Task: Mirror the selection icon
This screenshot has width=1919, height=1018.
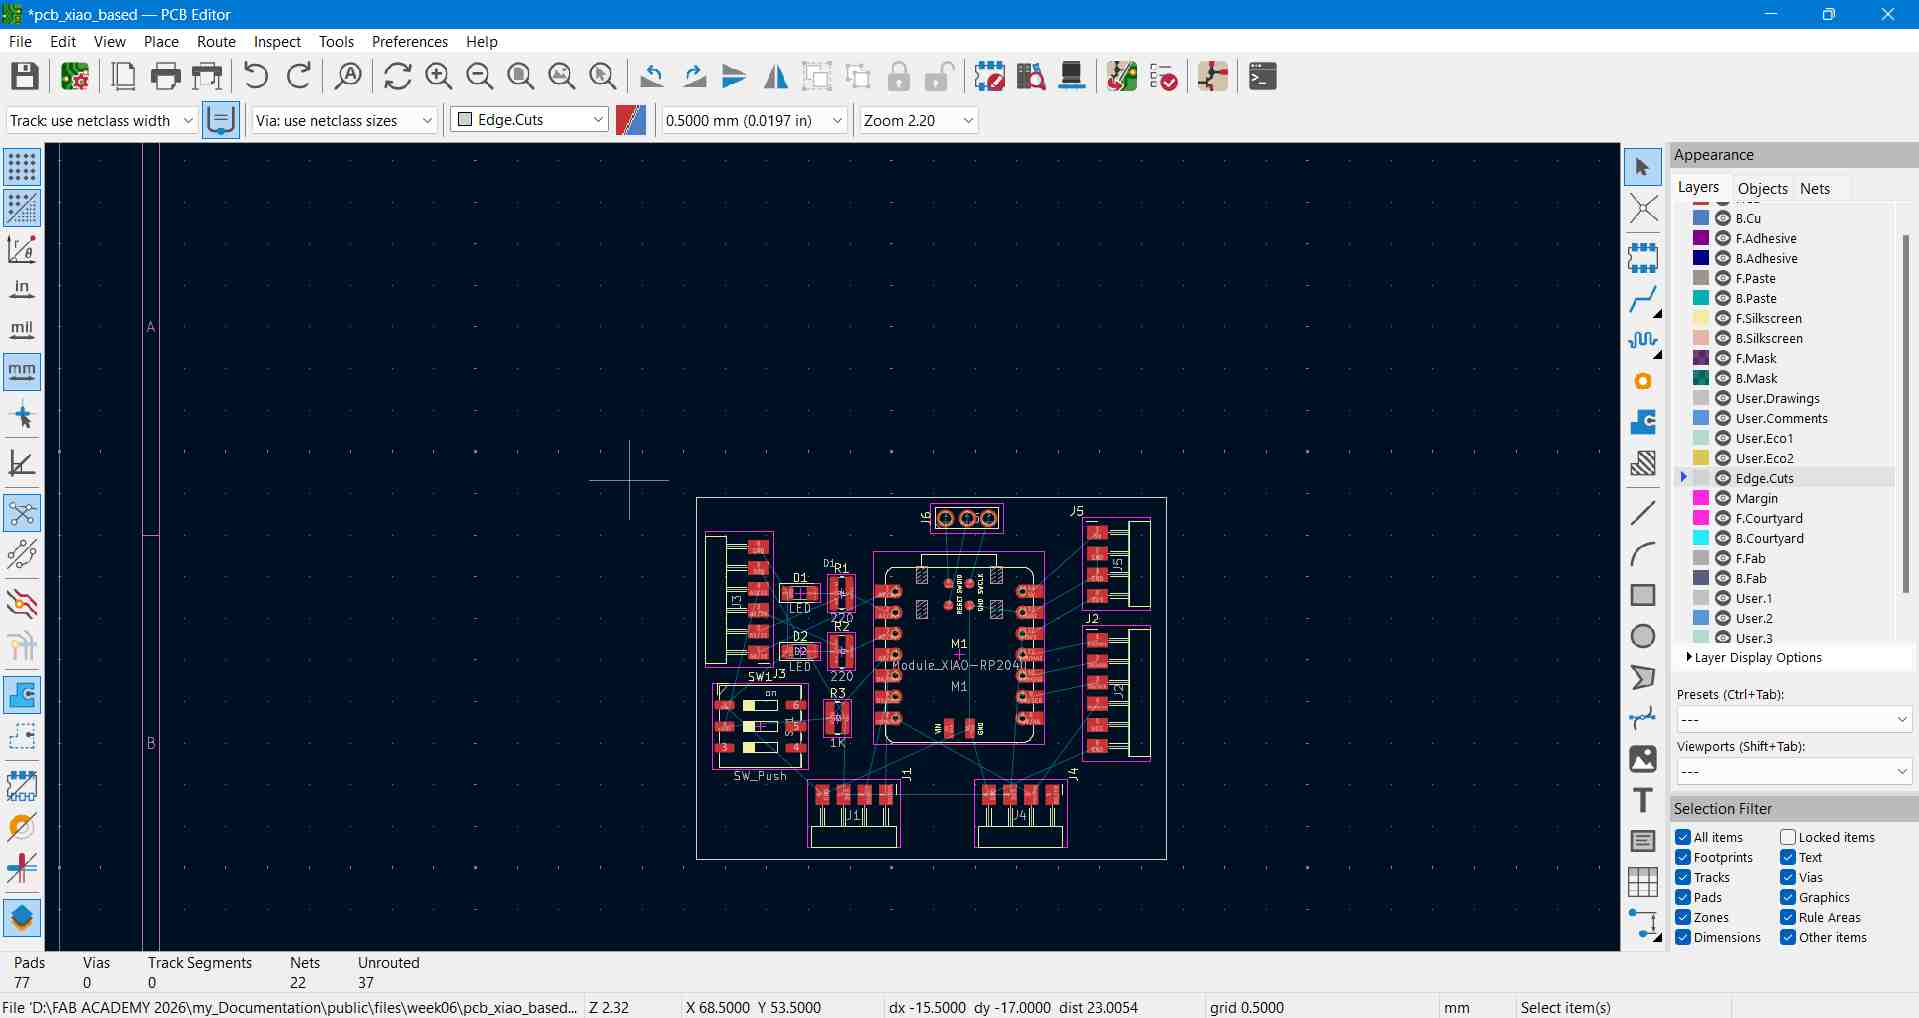Action: [x=775, y=76]
